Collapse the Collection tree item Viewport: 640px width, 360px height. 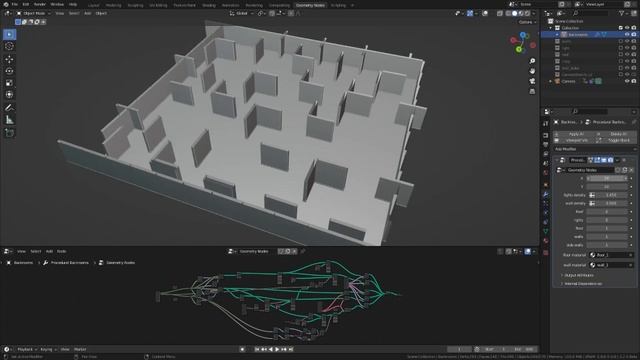pyautogui.click(x=551, y=28)
